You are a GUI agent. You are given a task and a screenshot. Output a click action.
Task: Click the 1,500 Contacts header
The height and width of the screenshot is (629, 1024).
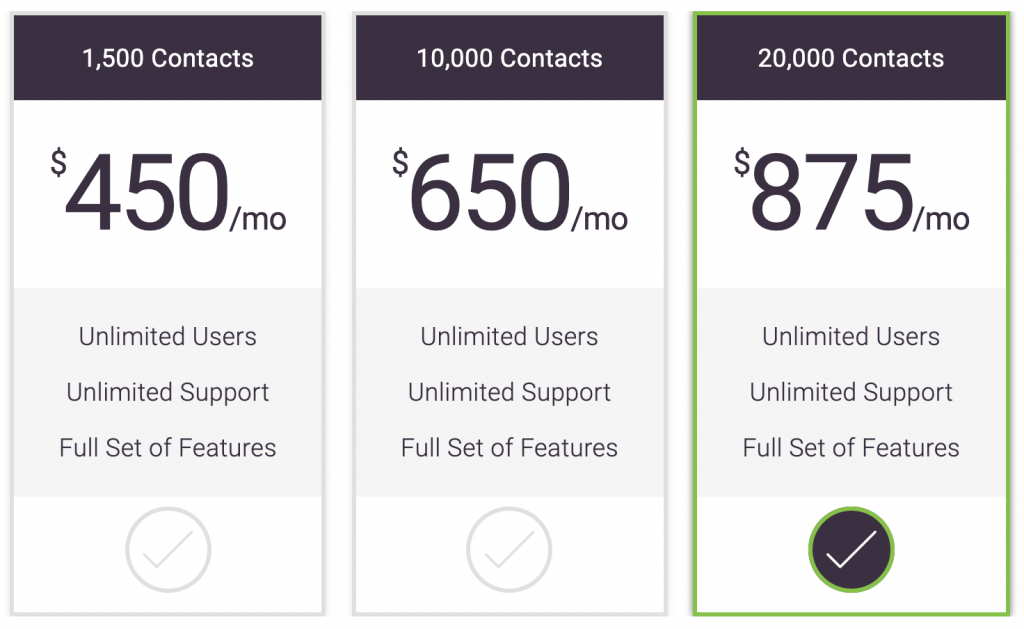click(168, 58)
